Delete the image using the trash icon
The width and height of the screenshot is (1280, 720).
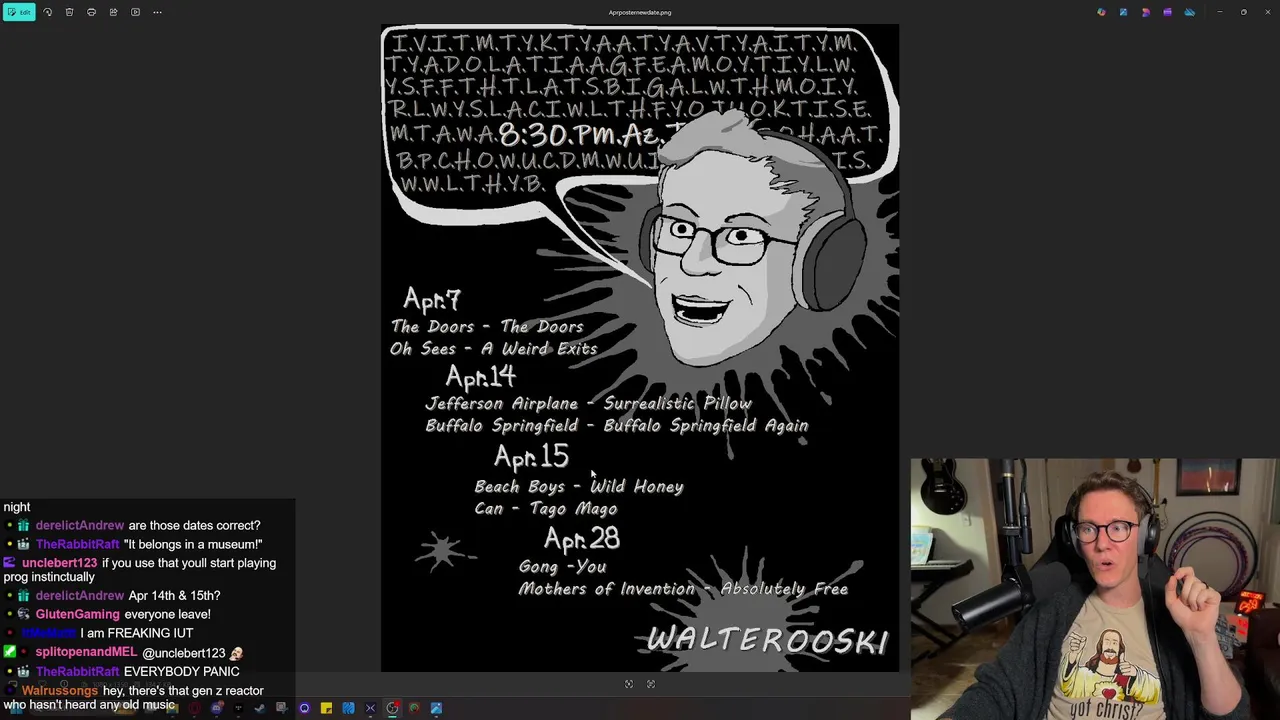[x=69, y=12]
